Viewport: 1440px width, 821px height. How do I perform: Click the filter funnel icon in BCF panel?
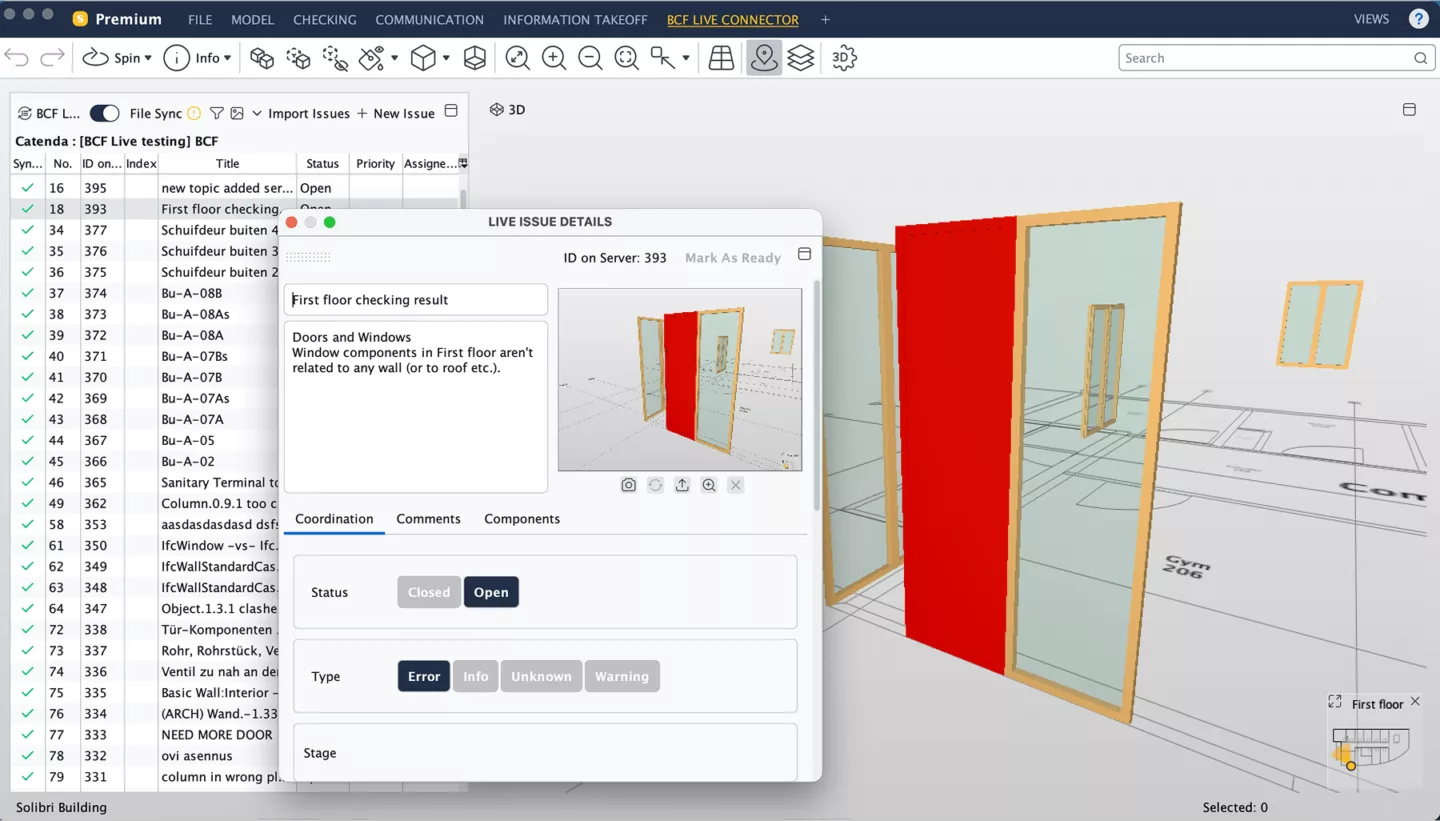coord(216,113)
